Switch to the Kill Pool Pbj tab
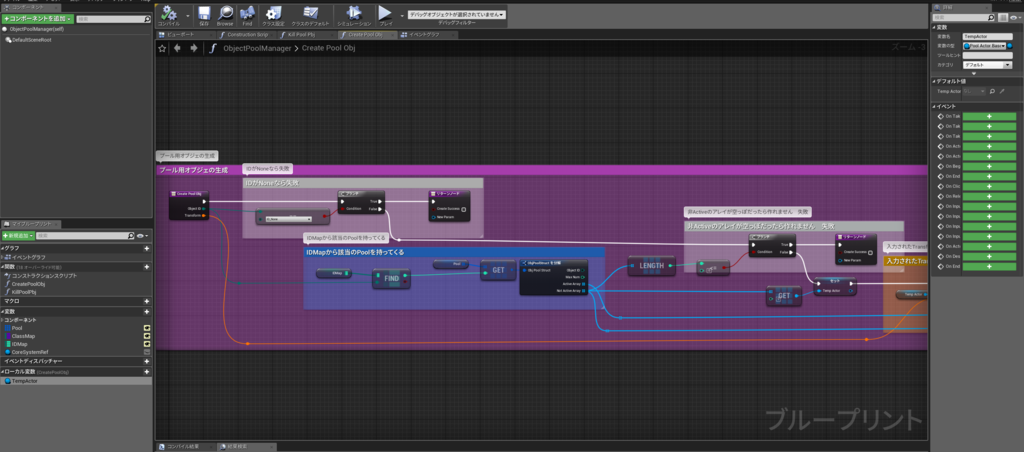 (x=308, y=35)
